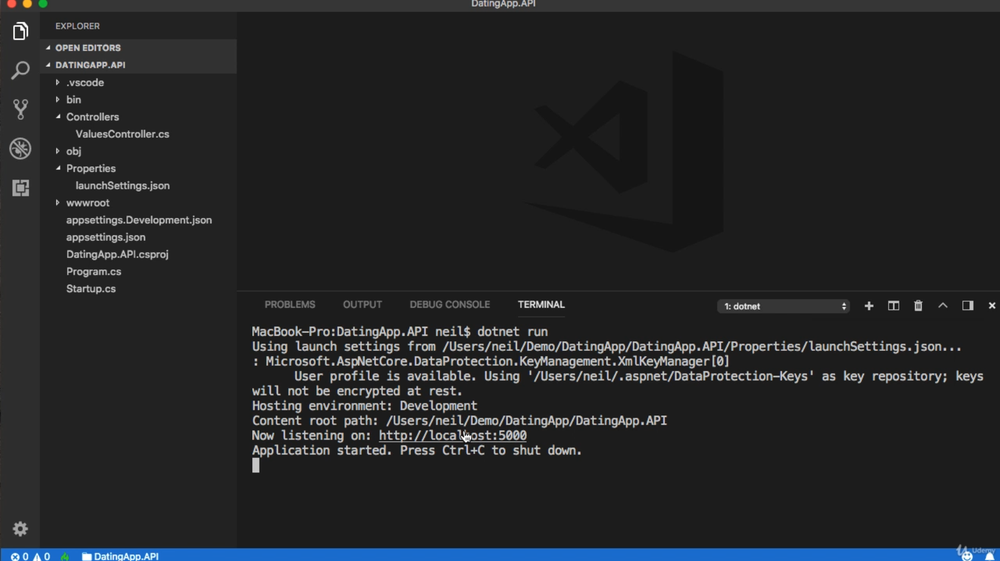
Task: Click the EXPLORER panel title
Action: tap(77, 26)
